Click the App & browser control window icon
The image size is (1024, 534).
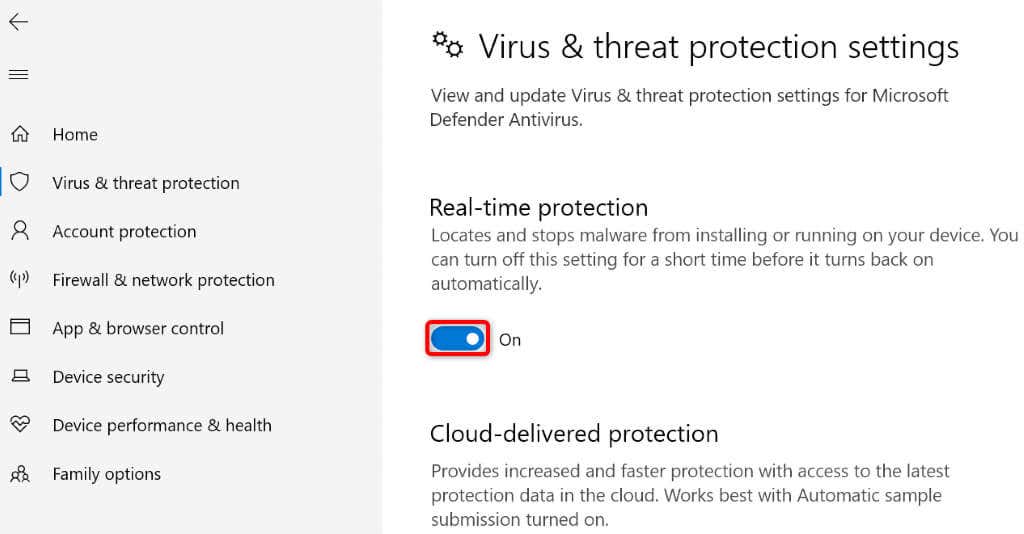coord(20,327)
